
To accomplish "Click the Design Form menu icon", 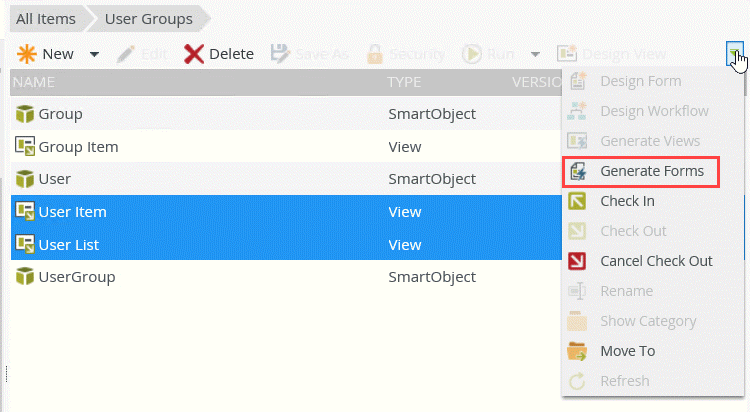I will click(577, 81).
